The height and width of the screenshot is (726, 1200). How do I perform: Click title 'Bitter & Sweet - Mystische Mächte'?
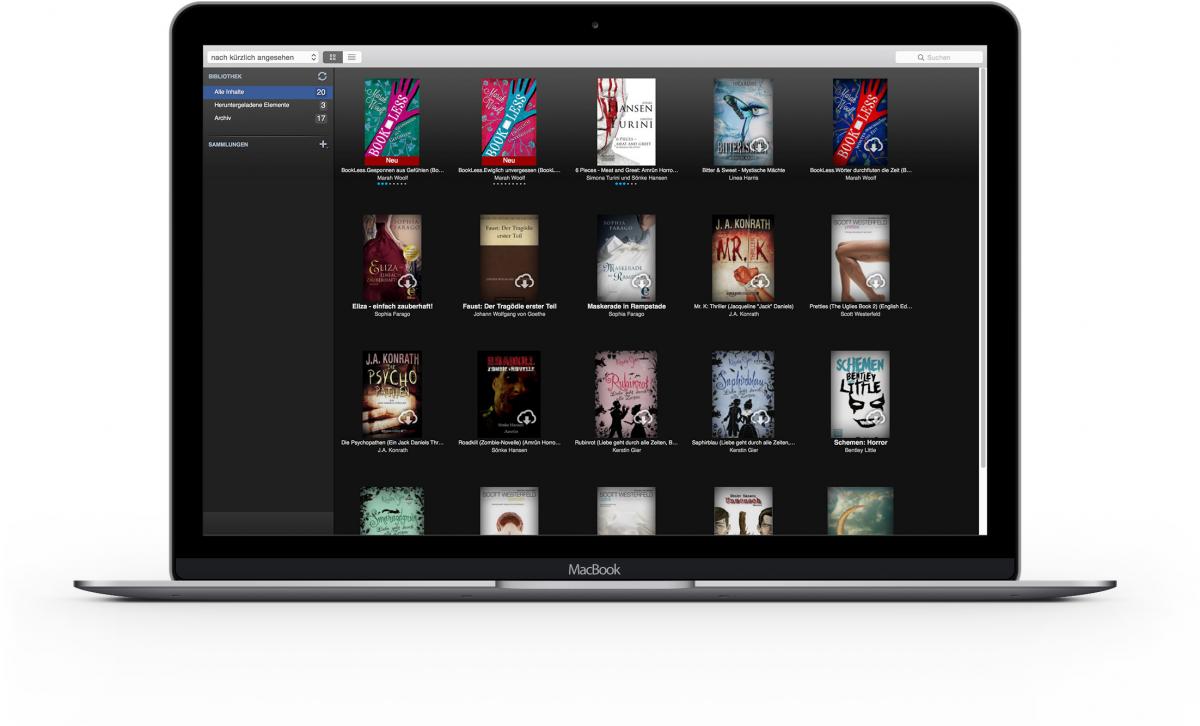click(743, 171)
